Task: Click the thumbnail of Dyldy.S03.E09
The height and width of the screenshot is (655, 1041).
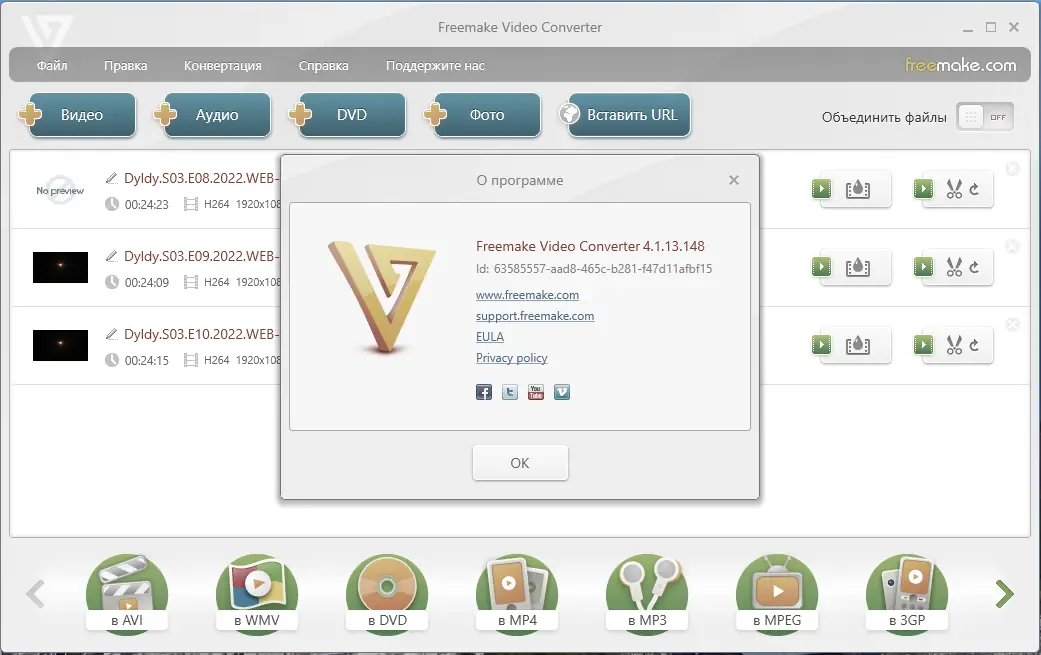Action: click(x=60, y=267)
